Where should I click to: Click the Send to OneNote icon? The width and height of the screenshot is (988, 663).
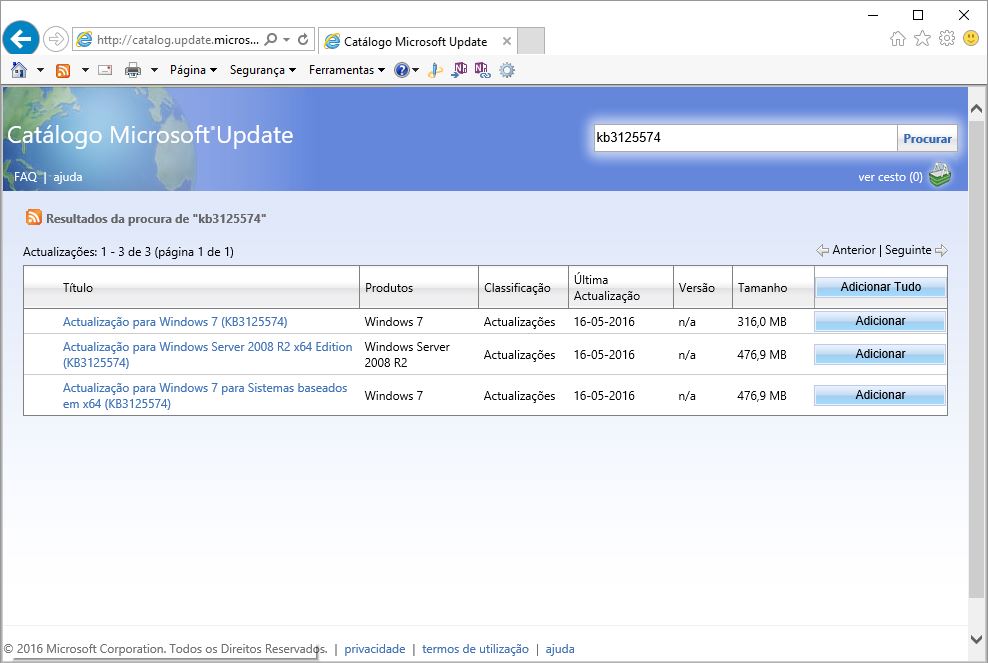pyautogui.click(x=459, y=70)
